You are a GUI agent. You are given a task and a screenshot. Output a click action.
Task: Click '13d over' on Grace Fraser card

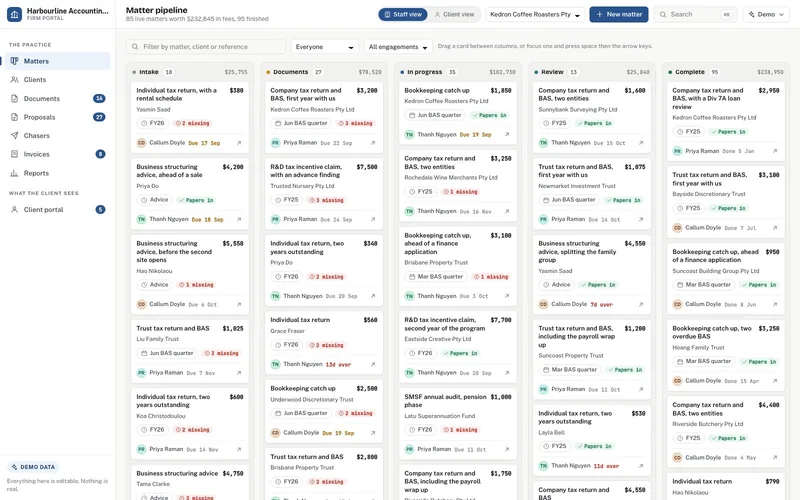(x=338, y=364)
